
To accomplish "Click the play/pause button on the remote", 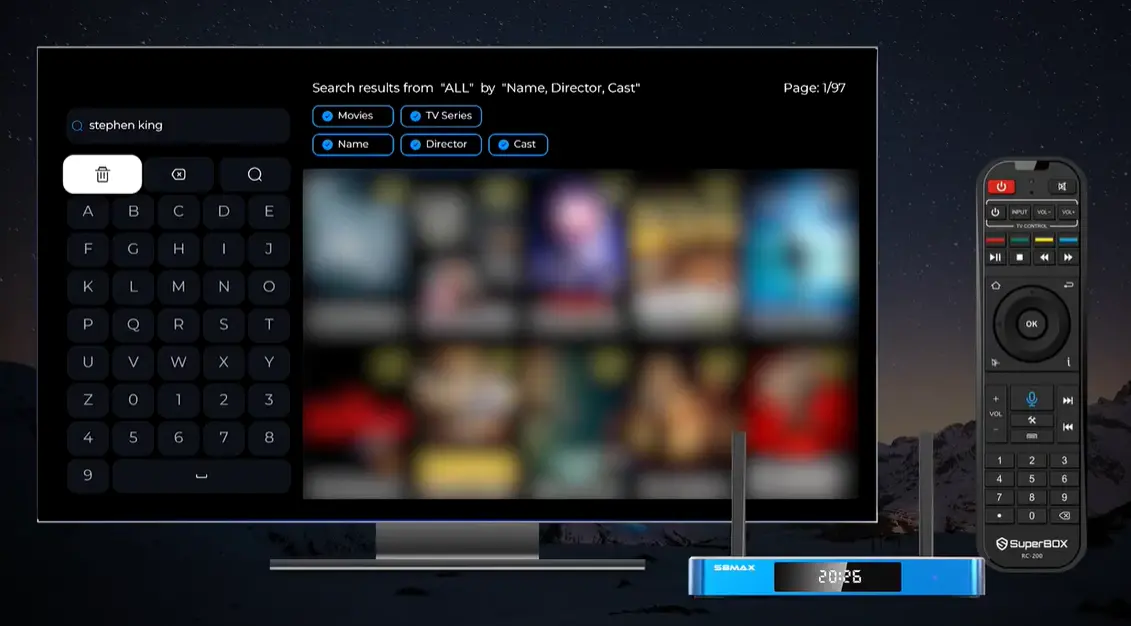I will point(995,257).
